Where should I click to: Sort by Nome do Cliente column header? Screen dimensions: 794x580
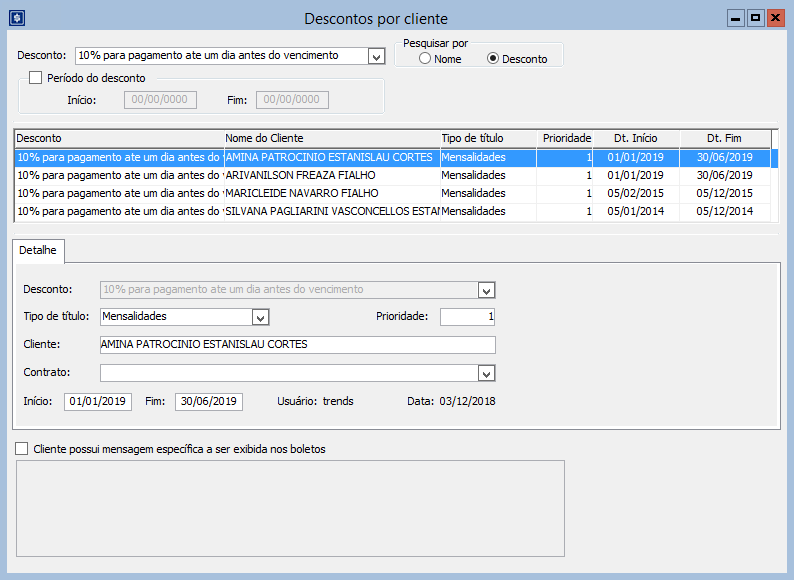pyautogui.click(x=330, y=138)
